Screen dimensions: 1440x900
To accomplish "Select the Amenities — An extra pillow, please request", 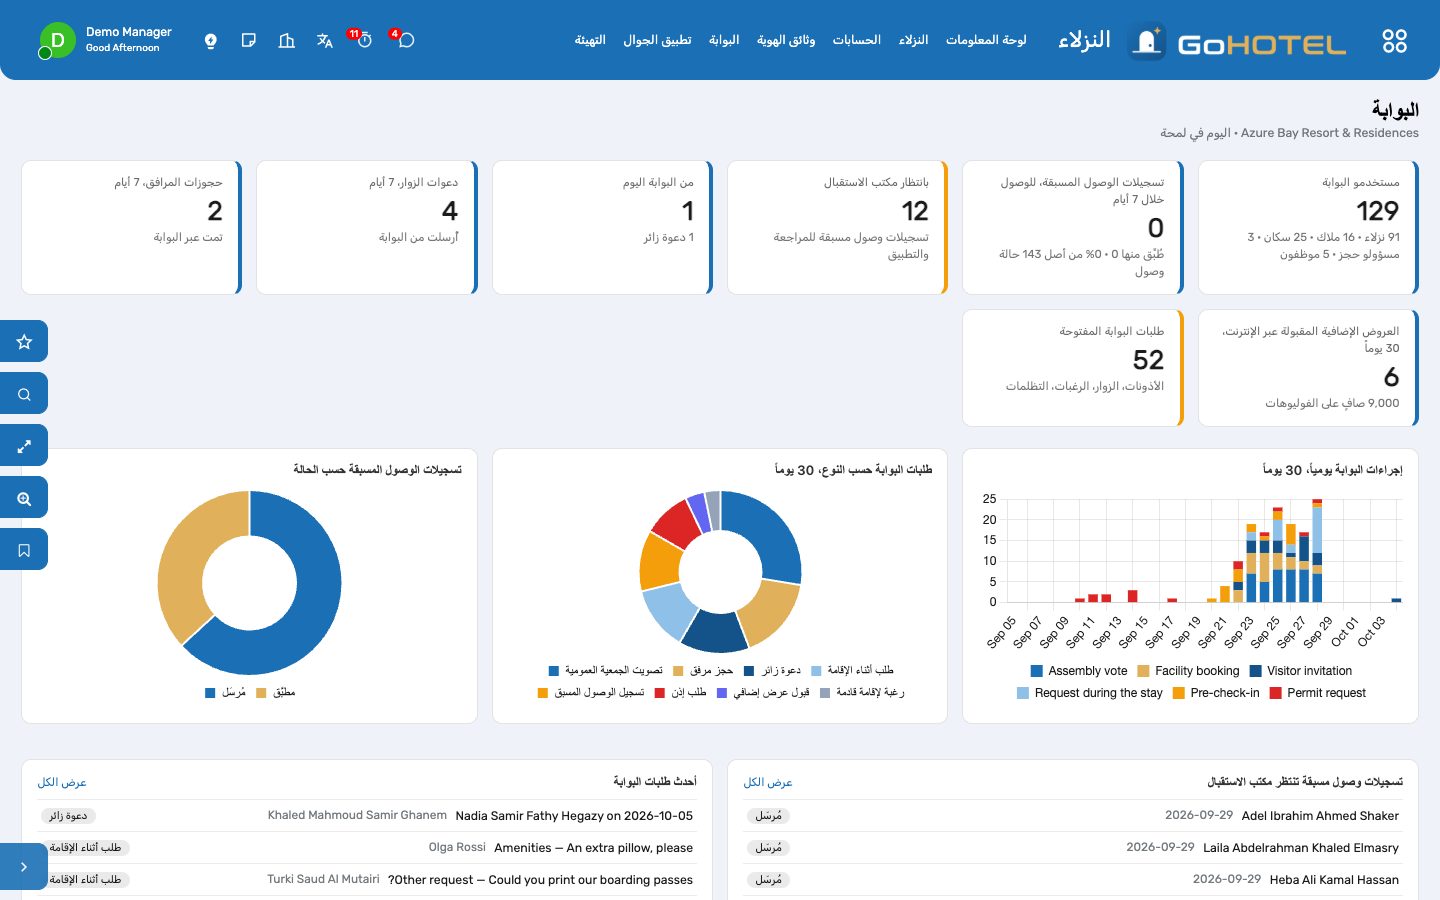I will click(367, 848).
